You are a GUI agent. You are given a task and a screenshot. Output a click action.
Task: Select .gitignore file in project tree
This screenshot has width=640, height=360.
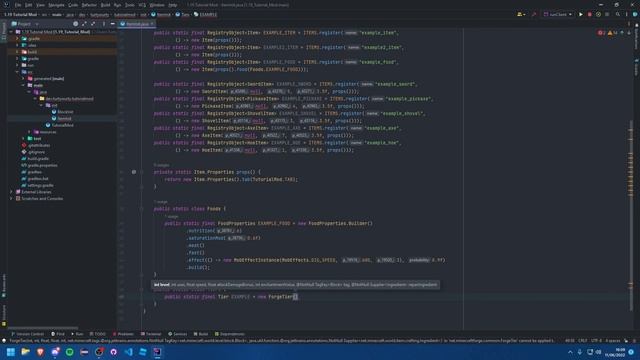click(33, 152)
